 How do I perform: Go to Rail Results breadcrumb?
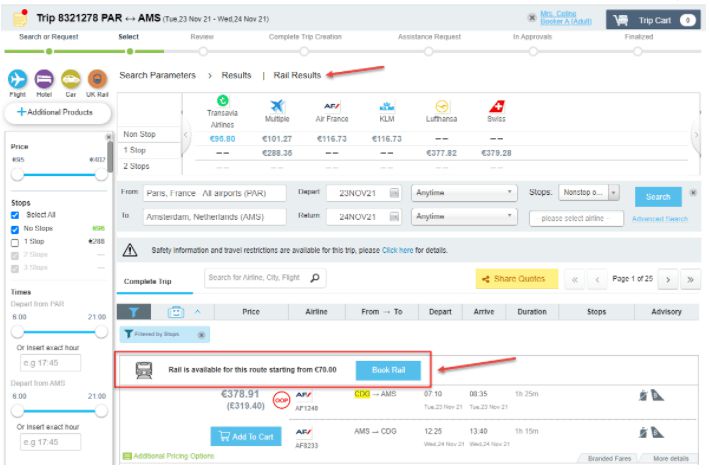click(x=297, y=75)
